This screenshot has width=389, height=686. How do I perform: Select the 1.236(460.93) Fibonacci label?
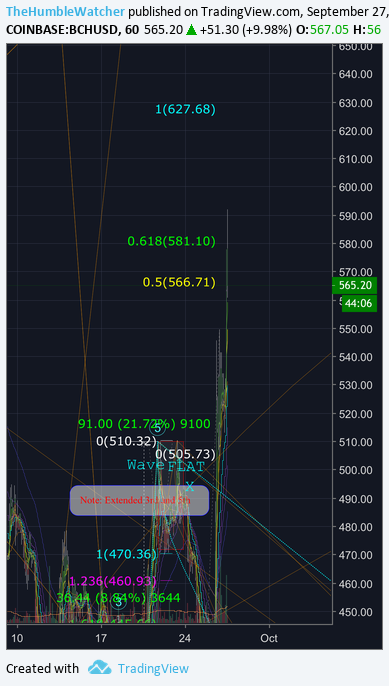coord(112,581)
